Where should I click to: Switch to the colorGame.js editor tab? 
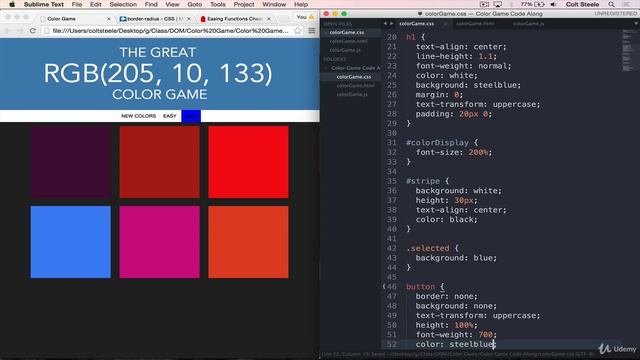(x=529, y=24)
